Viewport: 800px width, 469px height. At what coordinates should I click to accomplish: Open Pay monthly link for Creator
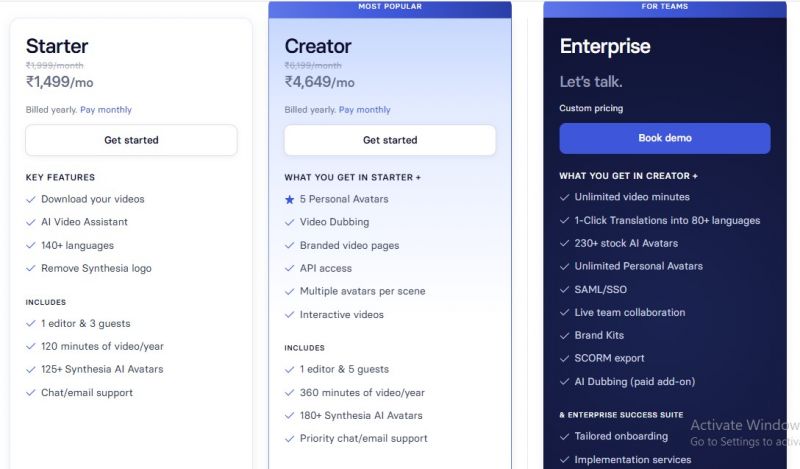[364, 110]
